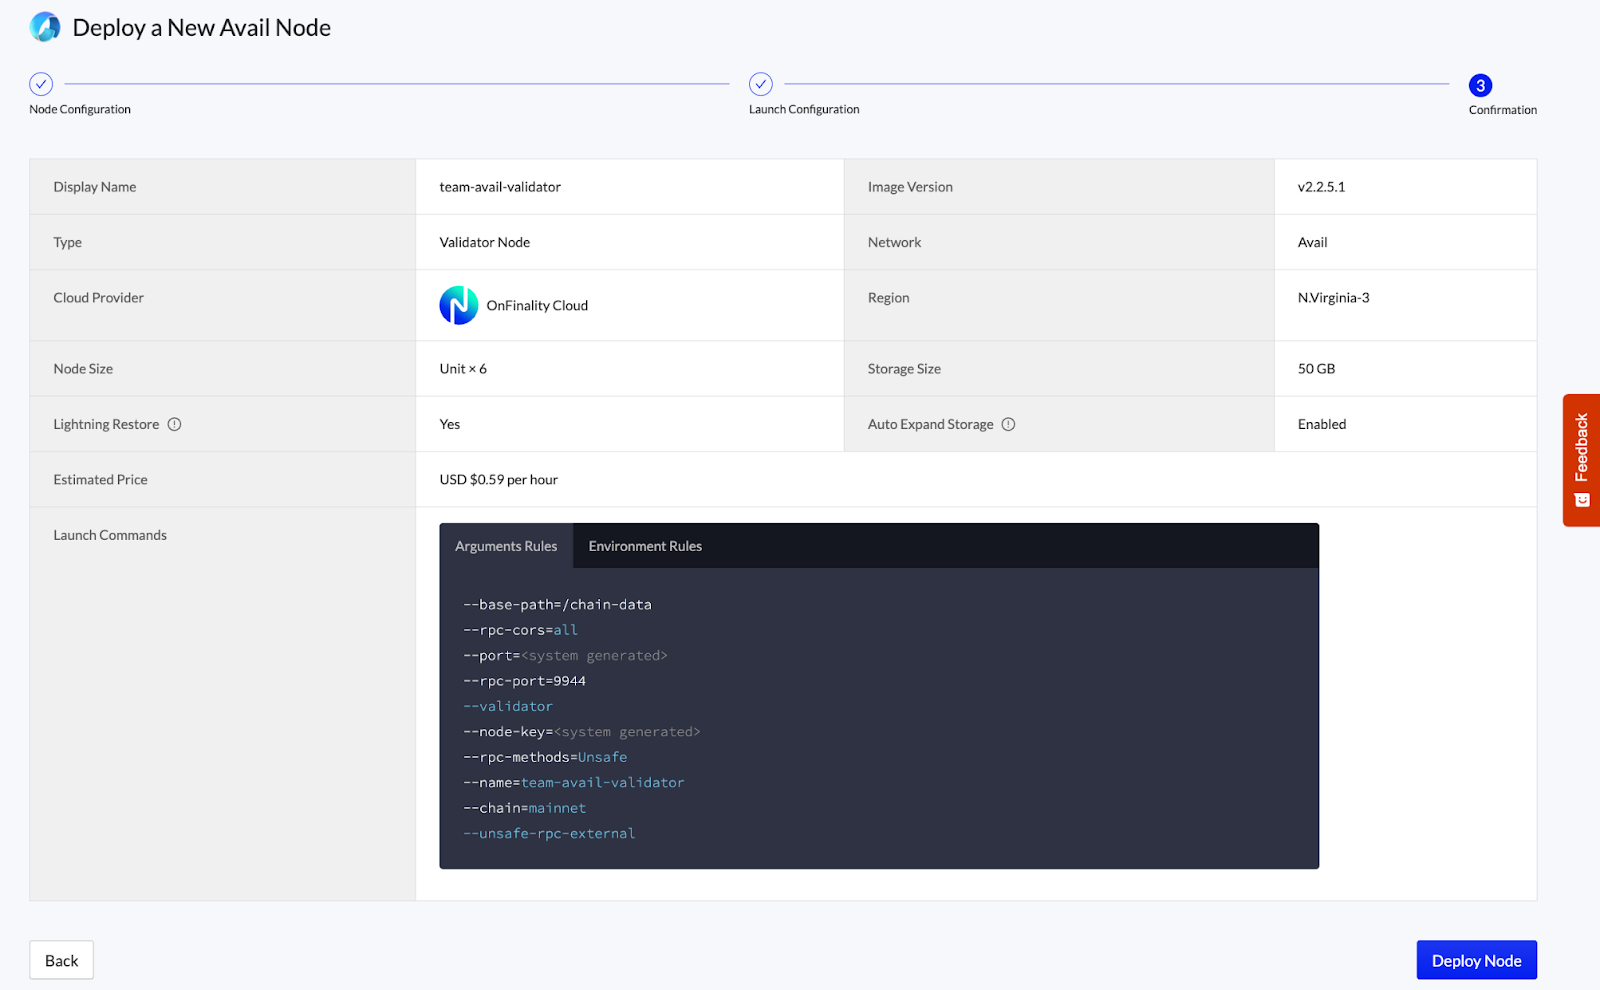Click the Auto Expand Storage info icon
This screenshot has height=990, width=1600.
tap(1009, 424)
